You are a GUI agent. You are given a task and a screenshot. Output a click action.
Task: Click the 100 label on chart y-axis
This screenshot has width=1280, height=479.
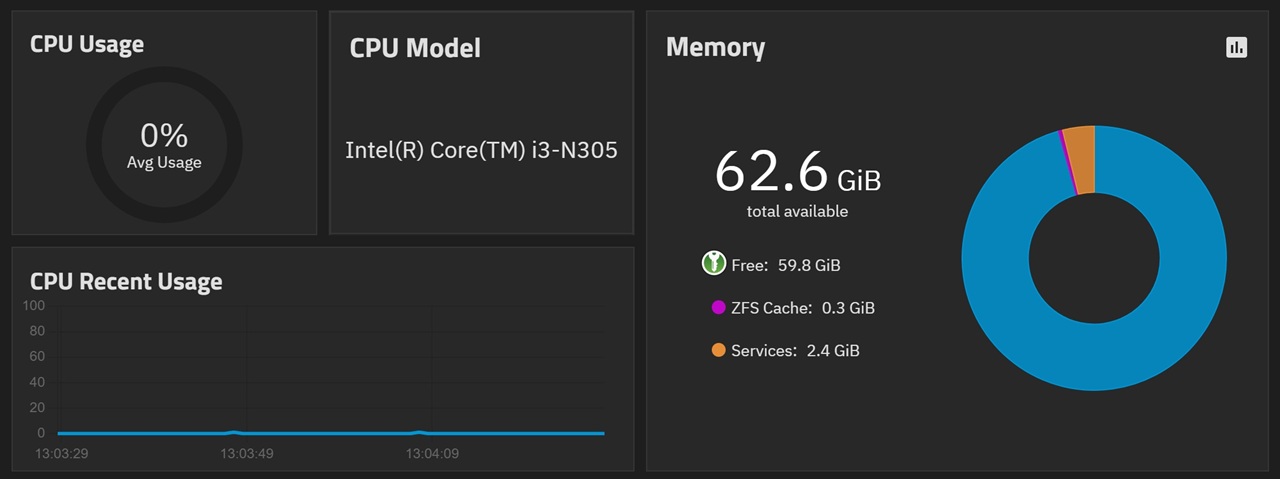(35, 305)
